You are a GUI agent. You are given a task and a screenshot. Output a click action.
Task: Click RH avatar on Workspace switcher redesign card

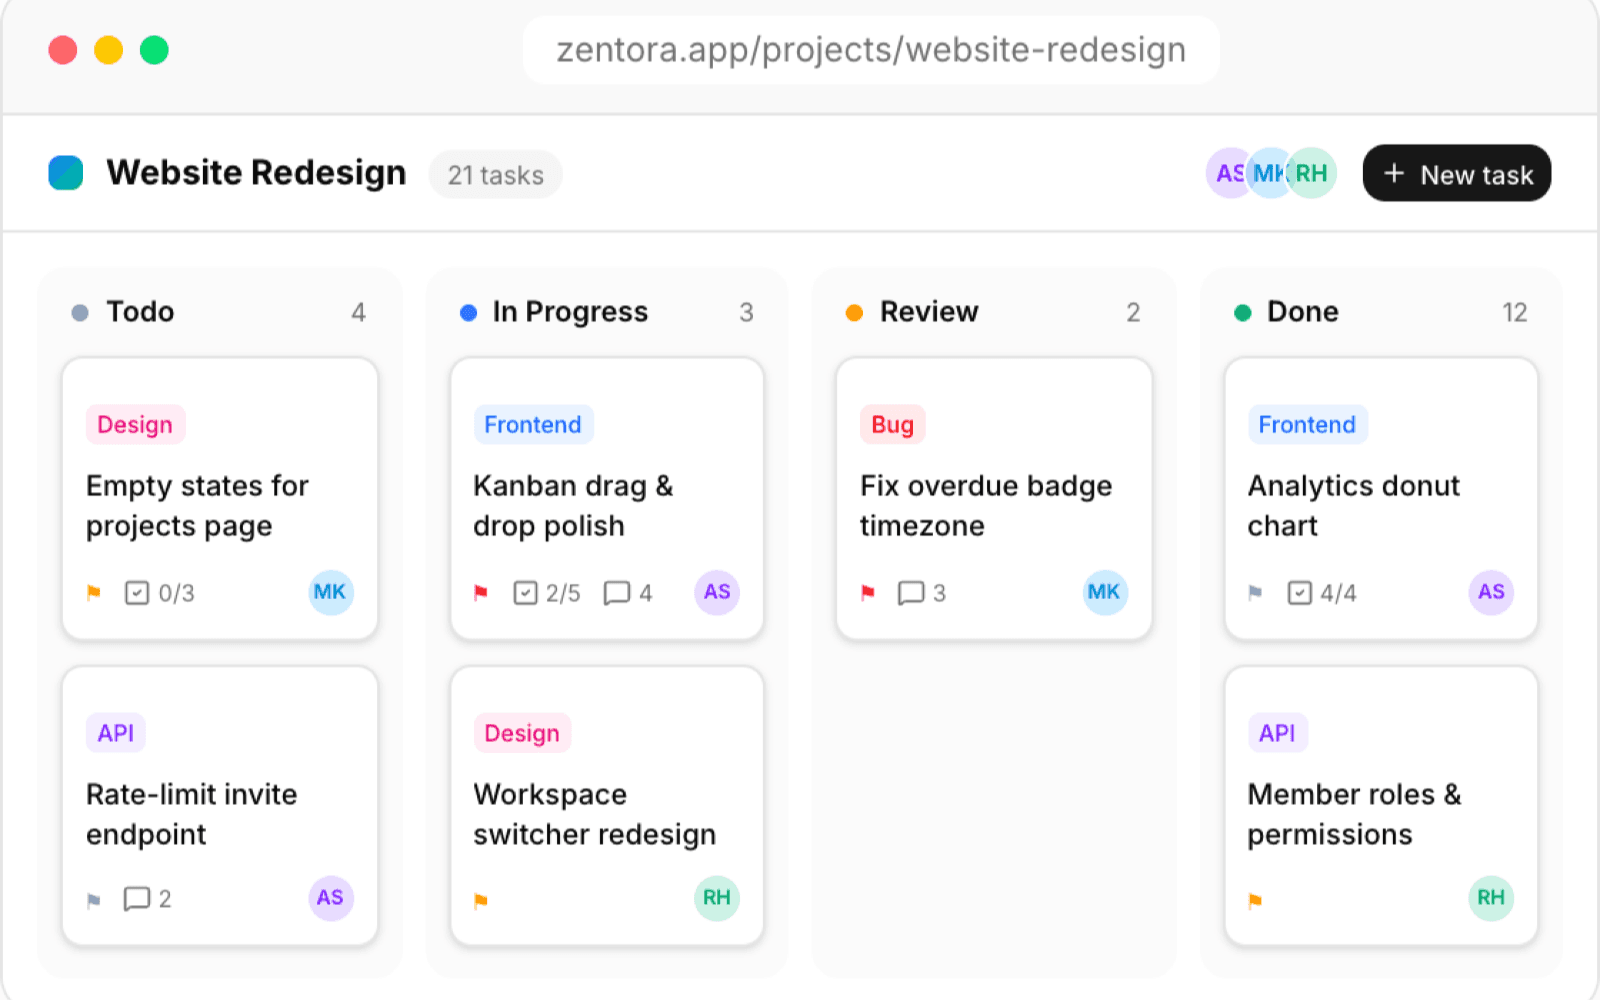click(717, 898)
